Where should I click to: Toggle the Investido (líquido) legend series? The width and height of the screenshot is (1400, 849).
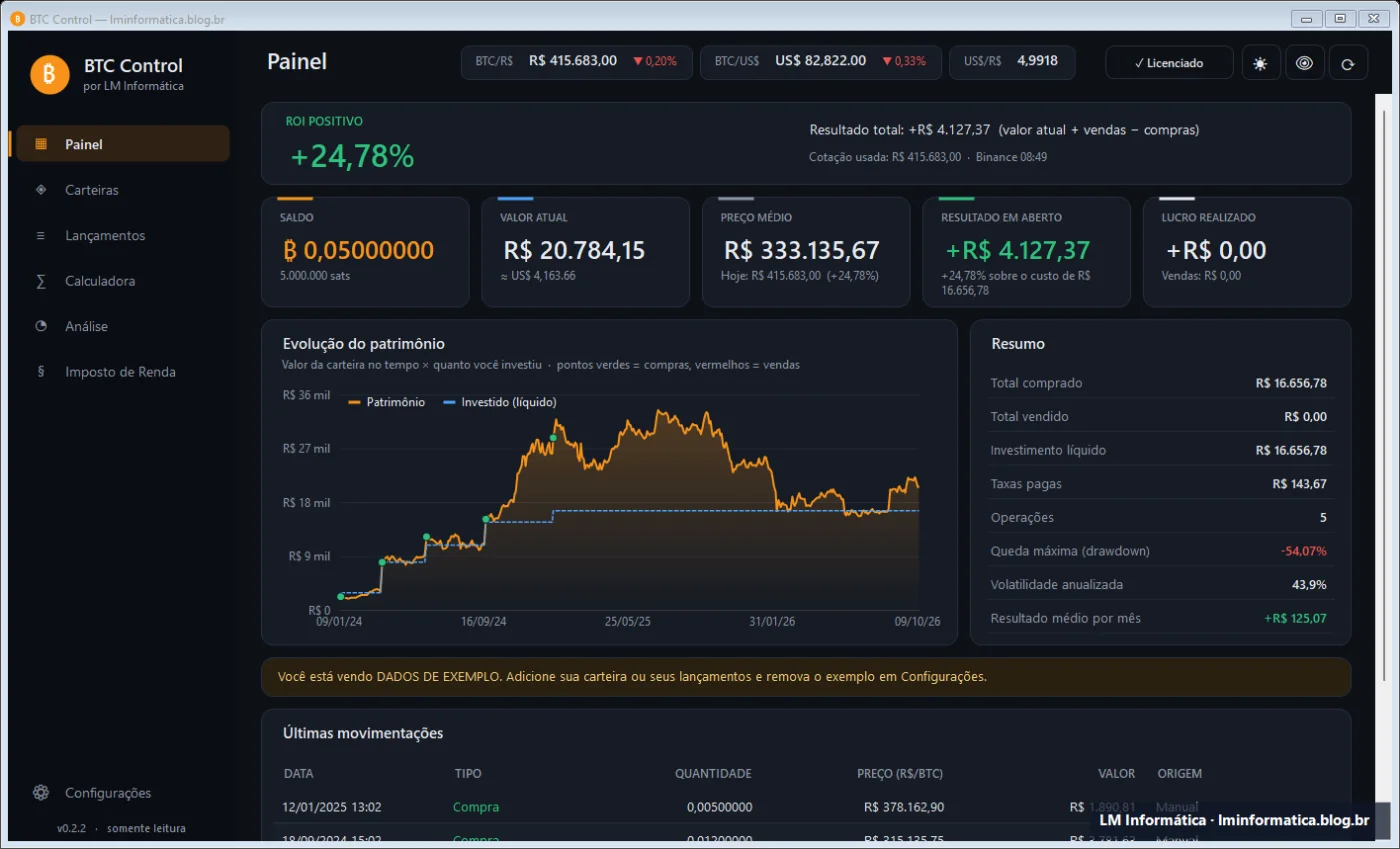click(499, 402)
